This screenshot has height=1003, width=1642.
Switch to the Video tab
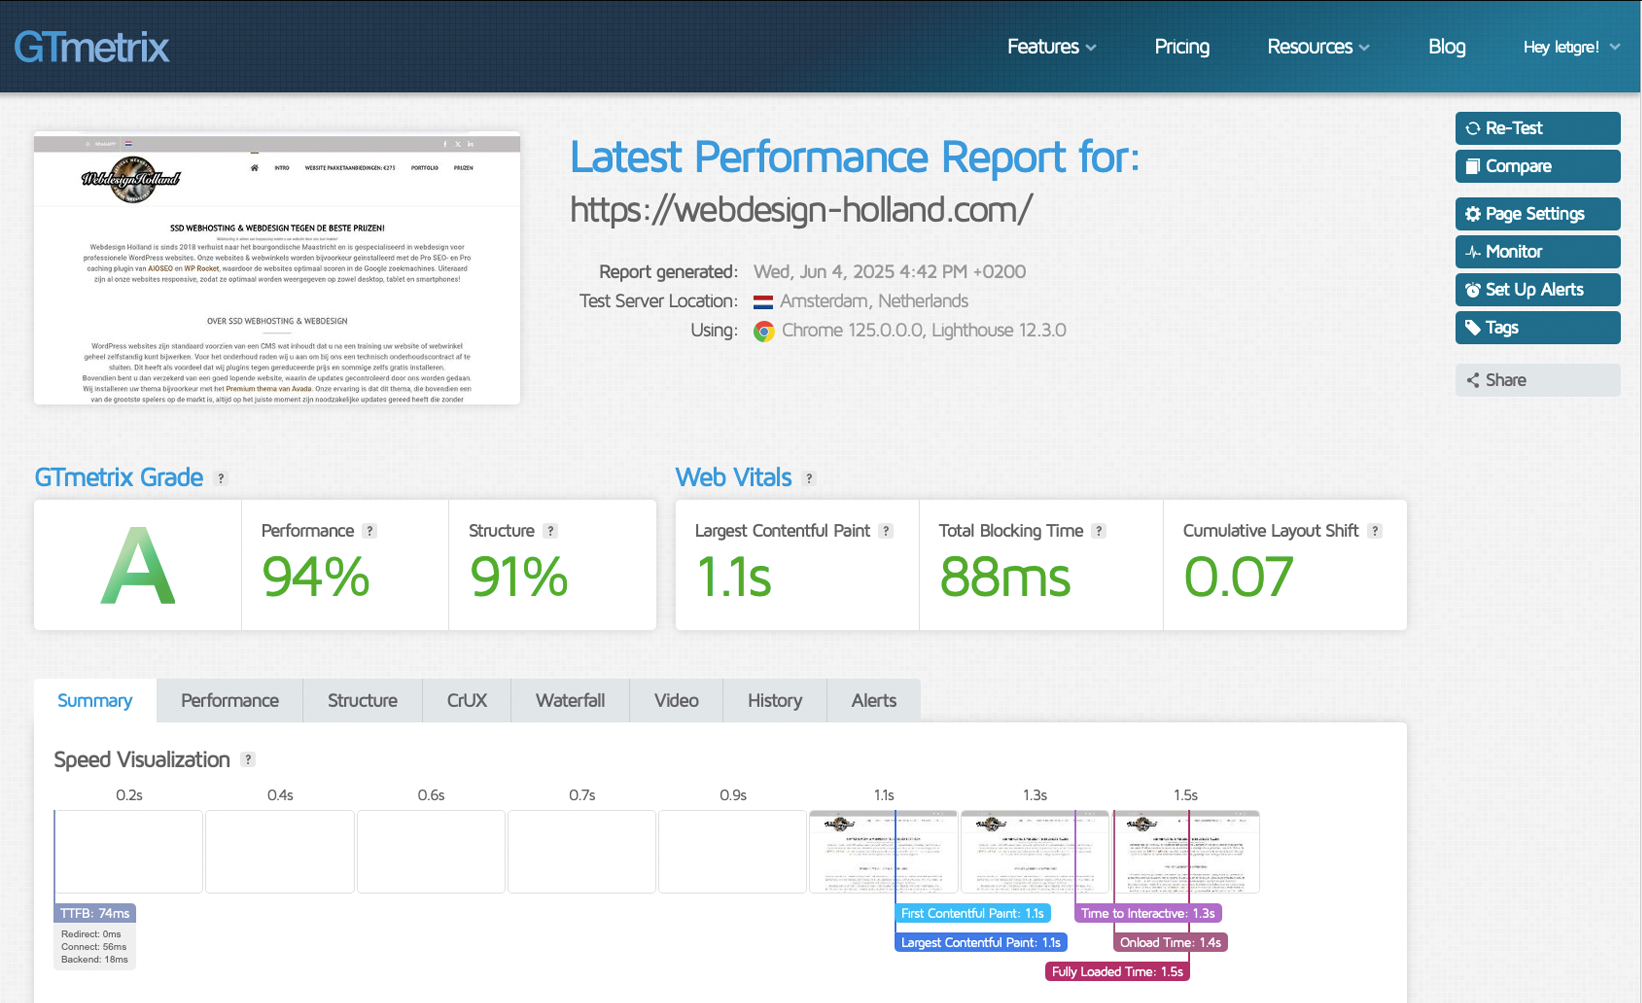click(x=676, y=700)
